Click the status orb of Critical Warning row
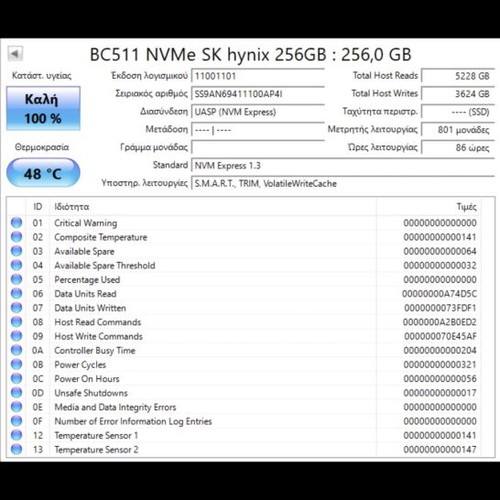This screenshot has height=500, width=500. click(x=16, y=223)
